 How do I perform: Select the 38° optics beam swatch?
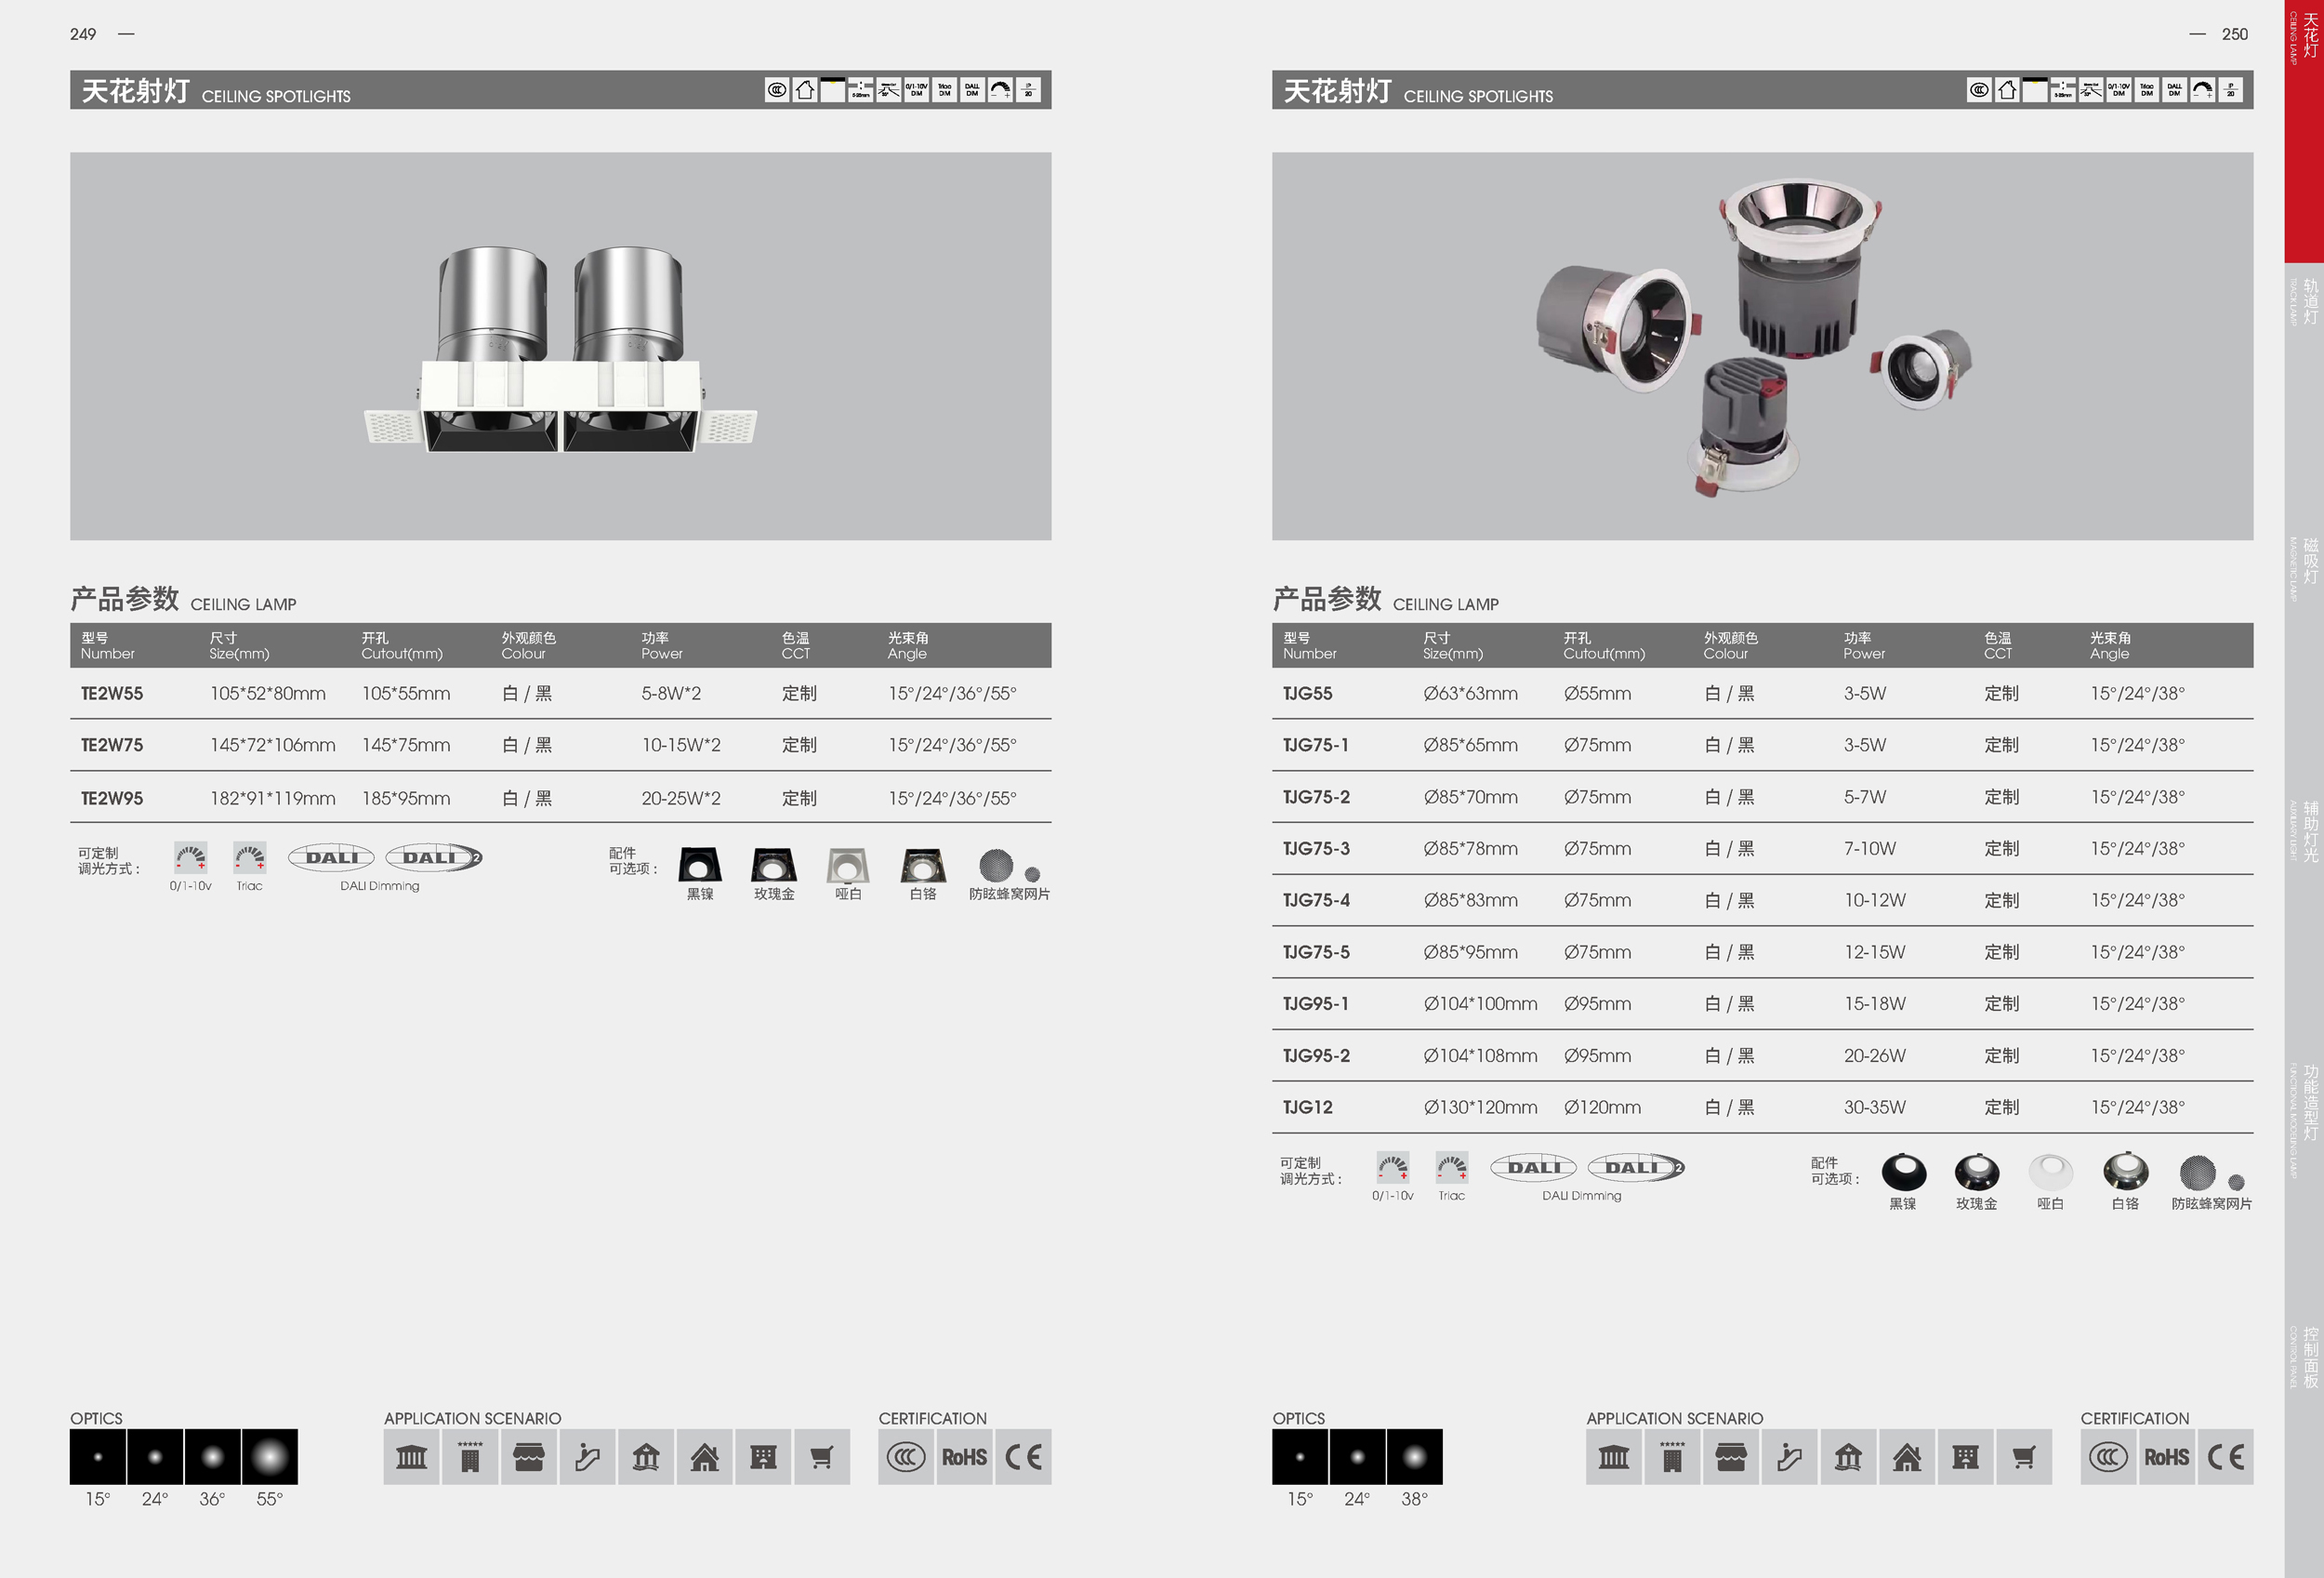click(x=1414, y=1457)
